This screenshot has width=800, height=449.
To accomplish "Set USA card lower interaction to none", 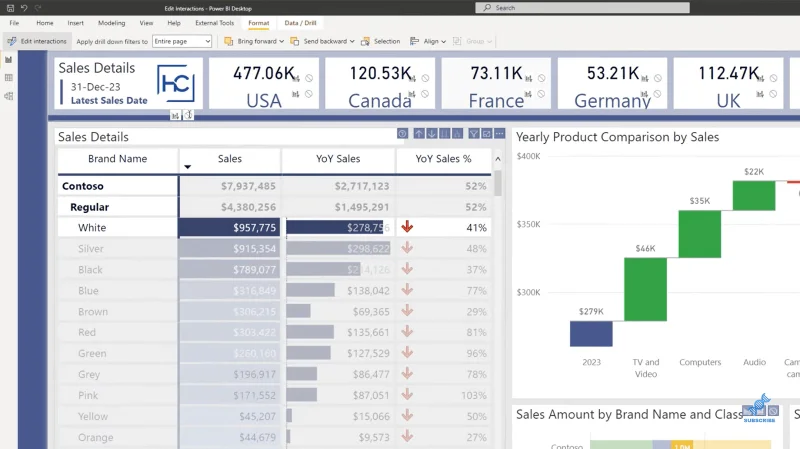I will click(309, 94).
